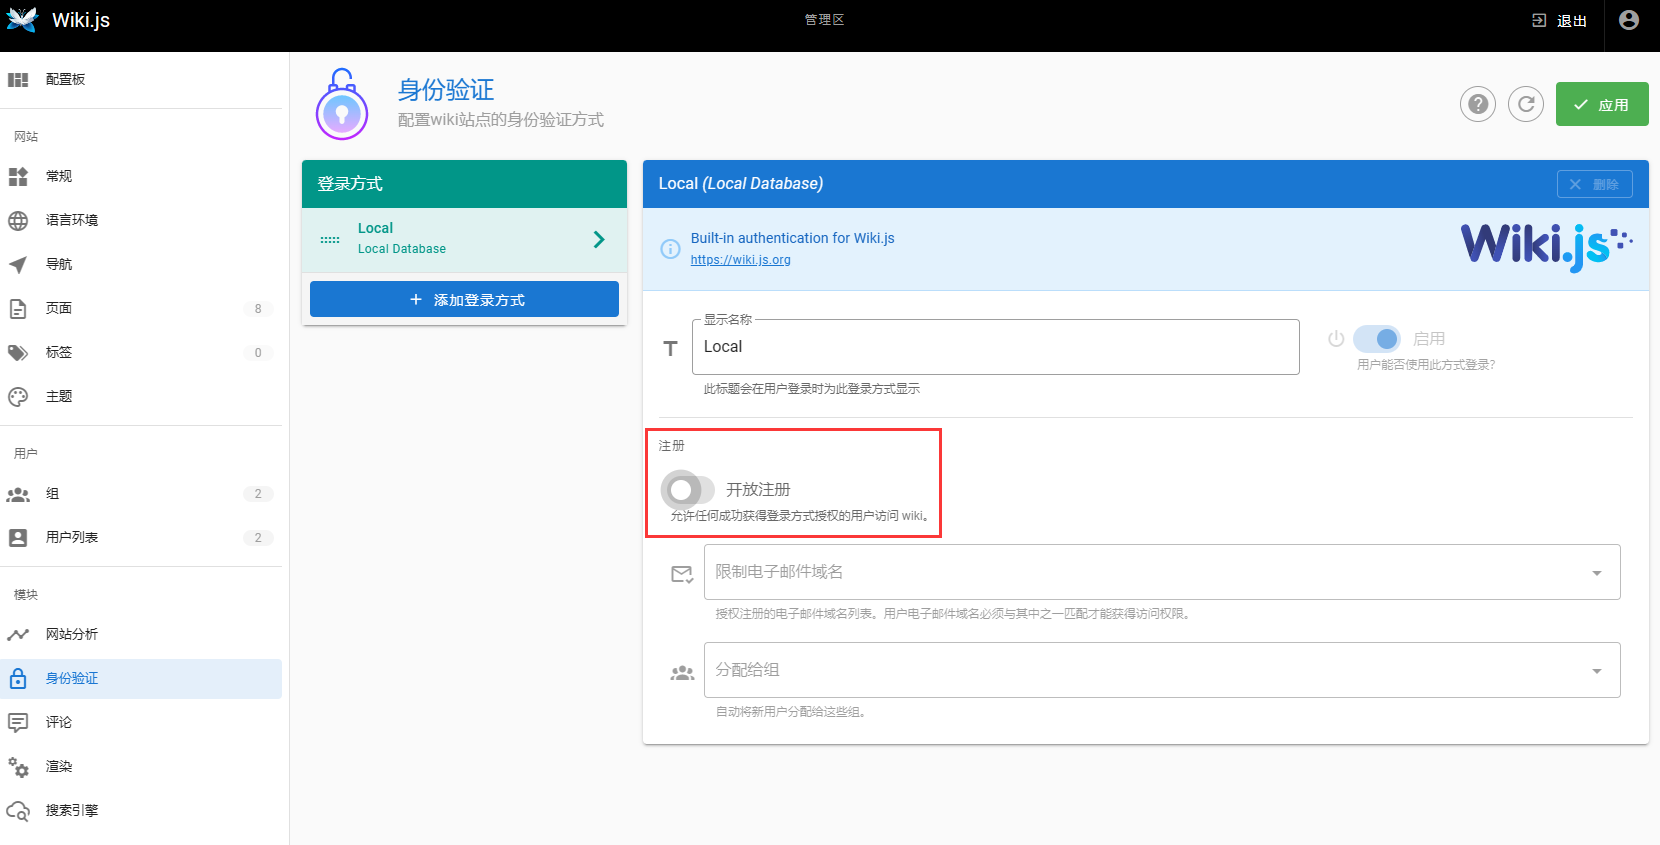Click the 删除 delete button
This screenshot has width=1660, height=845.
(1595, 184)
